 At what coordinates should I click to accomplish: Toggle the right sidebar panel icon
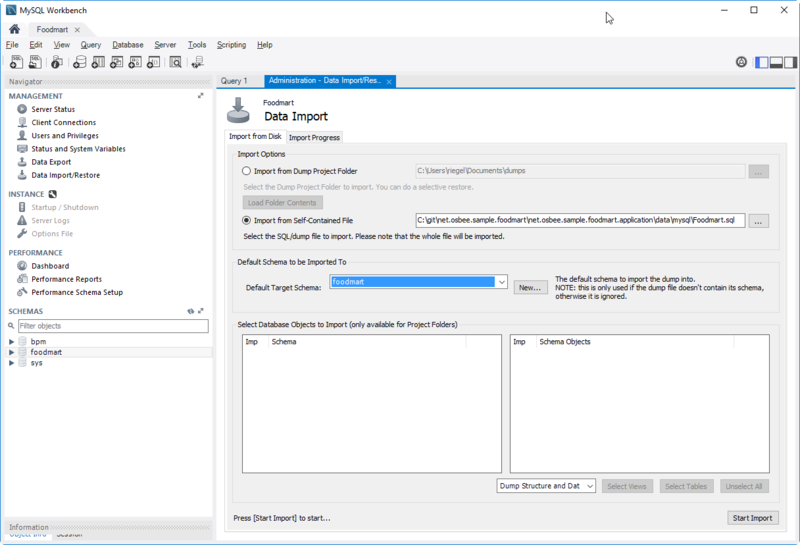point(790,62)
